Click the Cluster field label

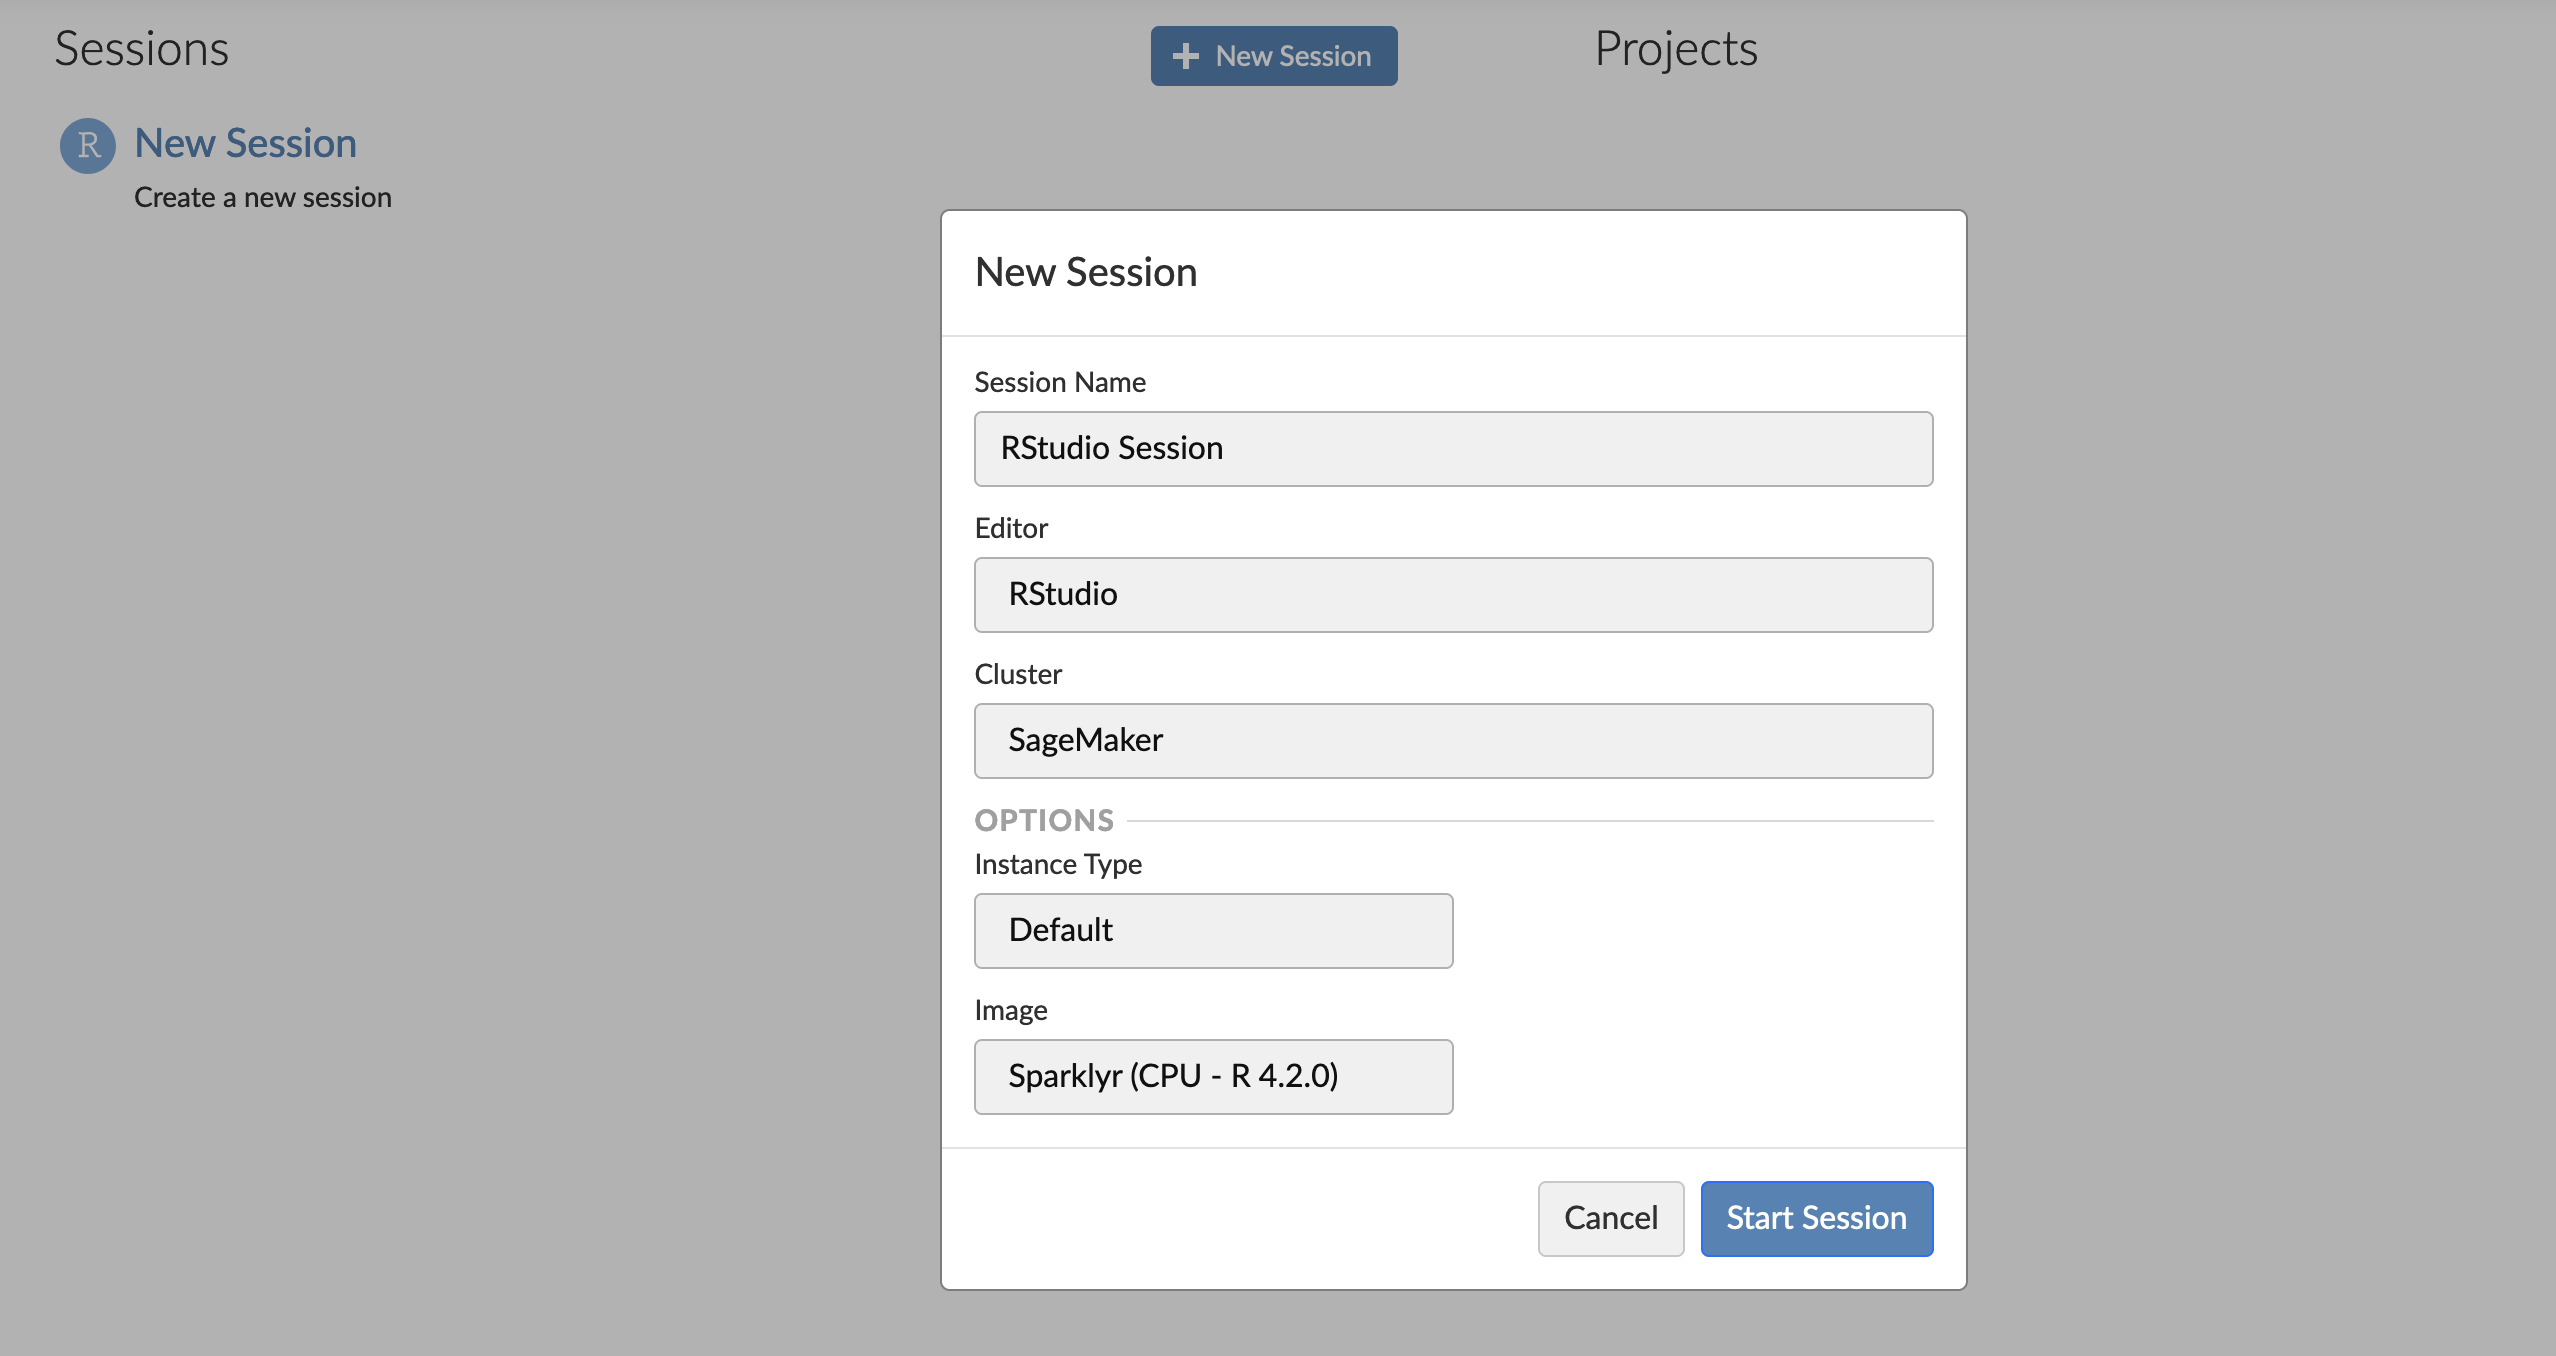(x=1018, y=674)
